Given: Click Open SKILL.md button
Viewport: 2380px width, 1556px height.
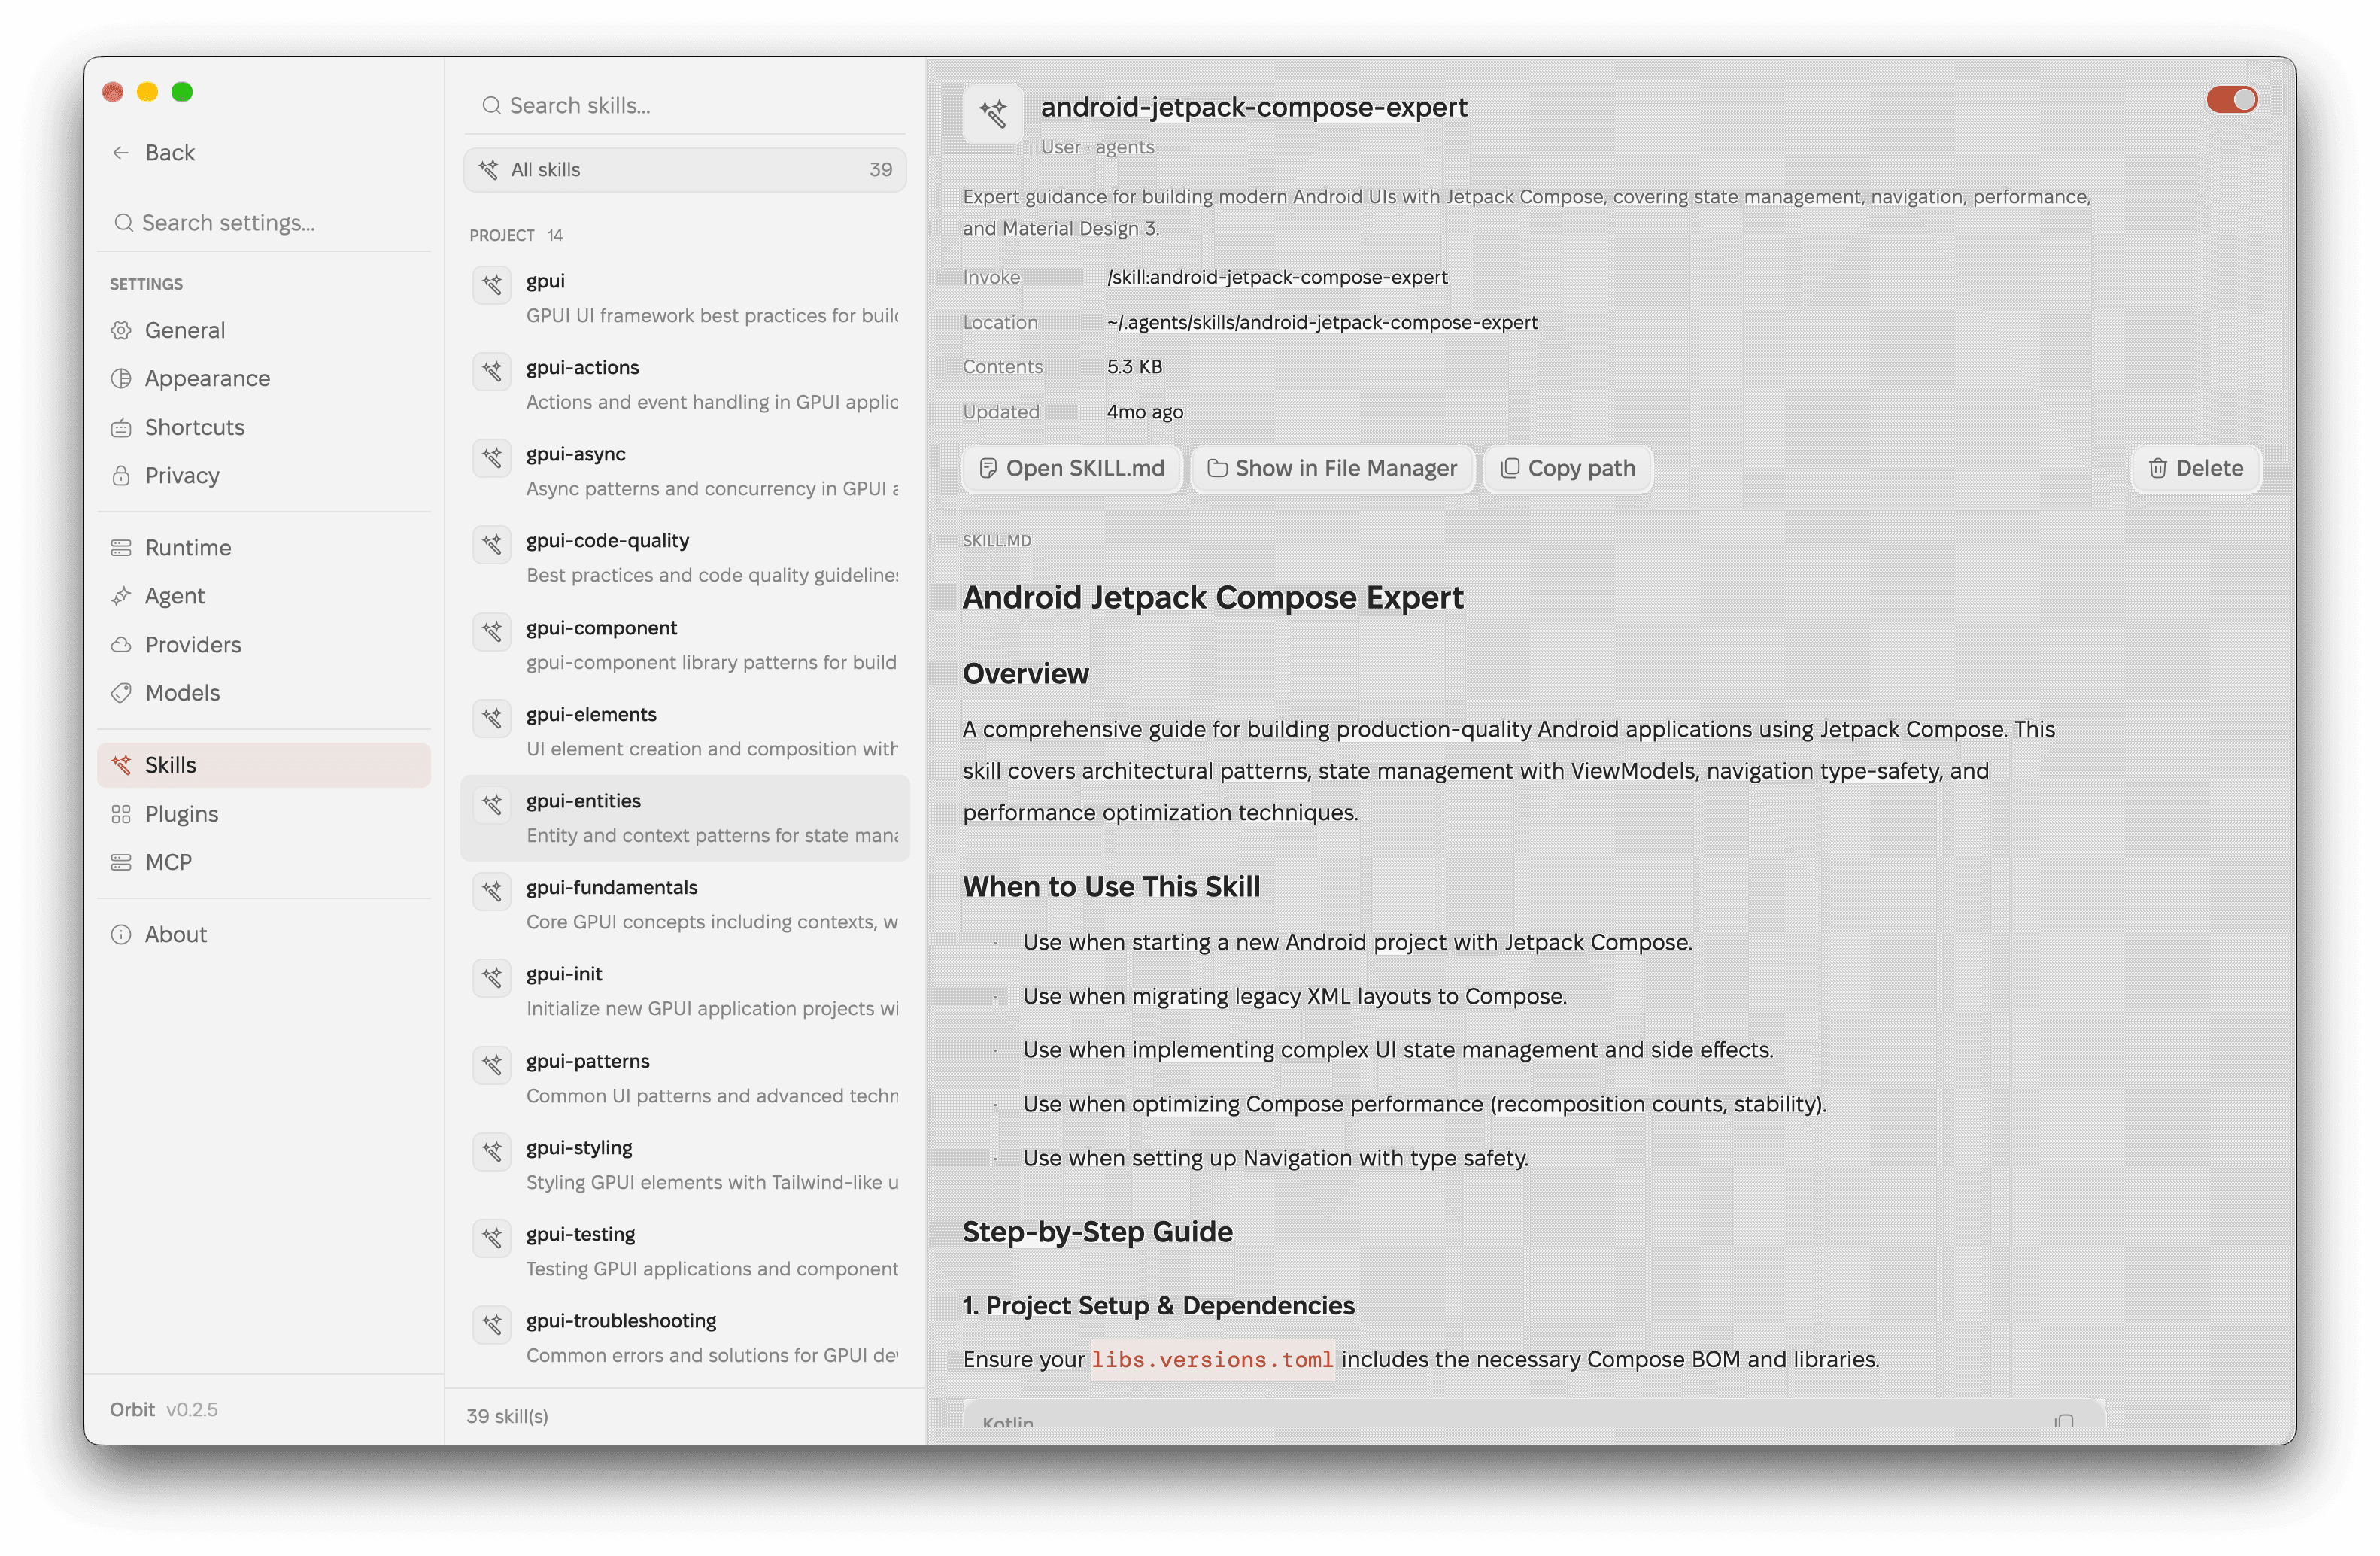Looking at the screenshot, I should 1071,468.
